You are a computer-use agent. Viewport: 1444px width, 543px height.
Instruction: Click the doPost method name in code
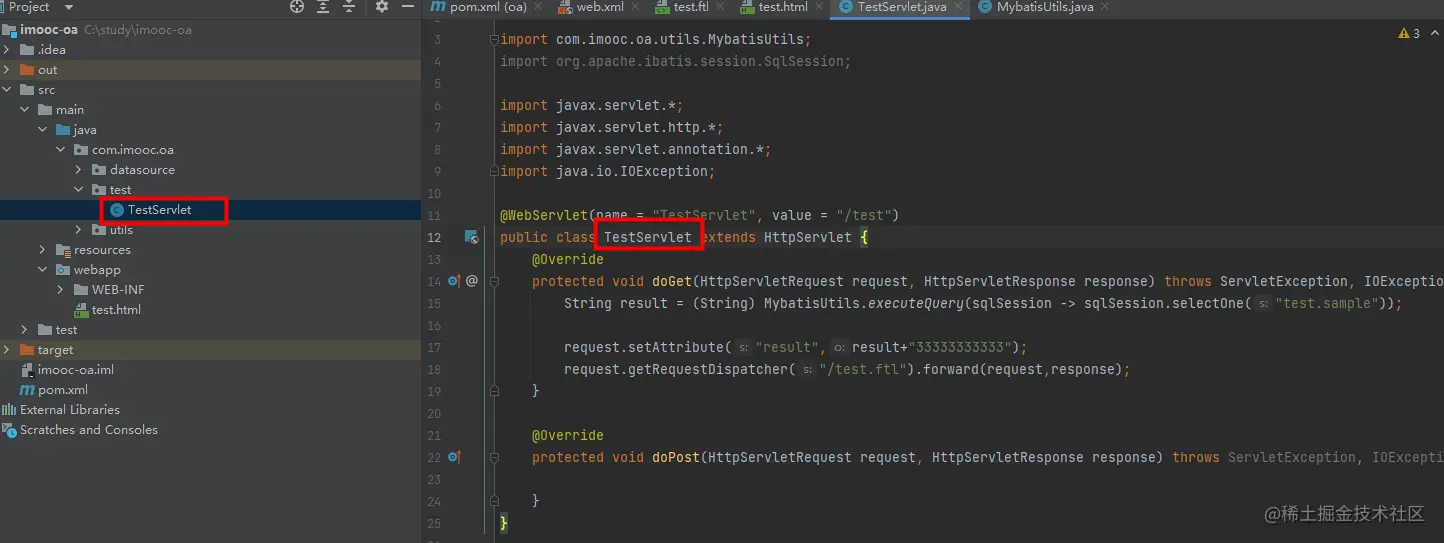click(676, 457)
